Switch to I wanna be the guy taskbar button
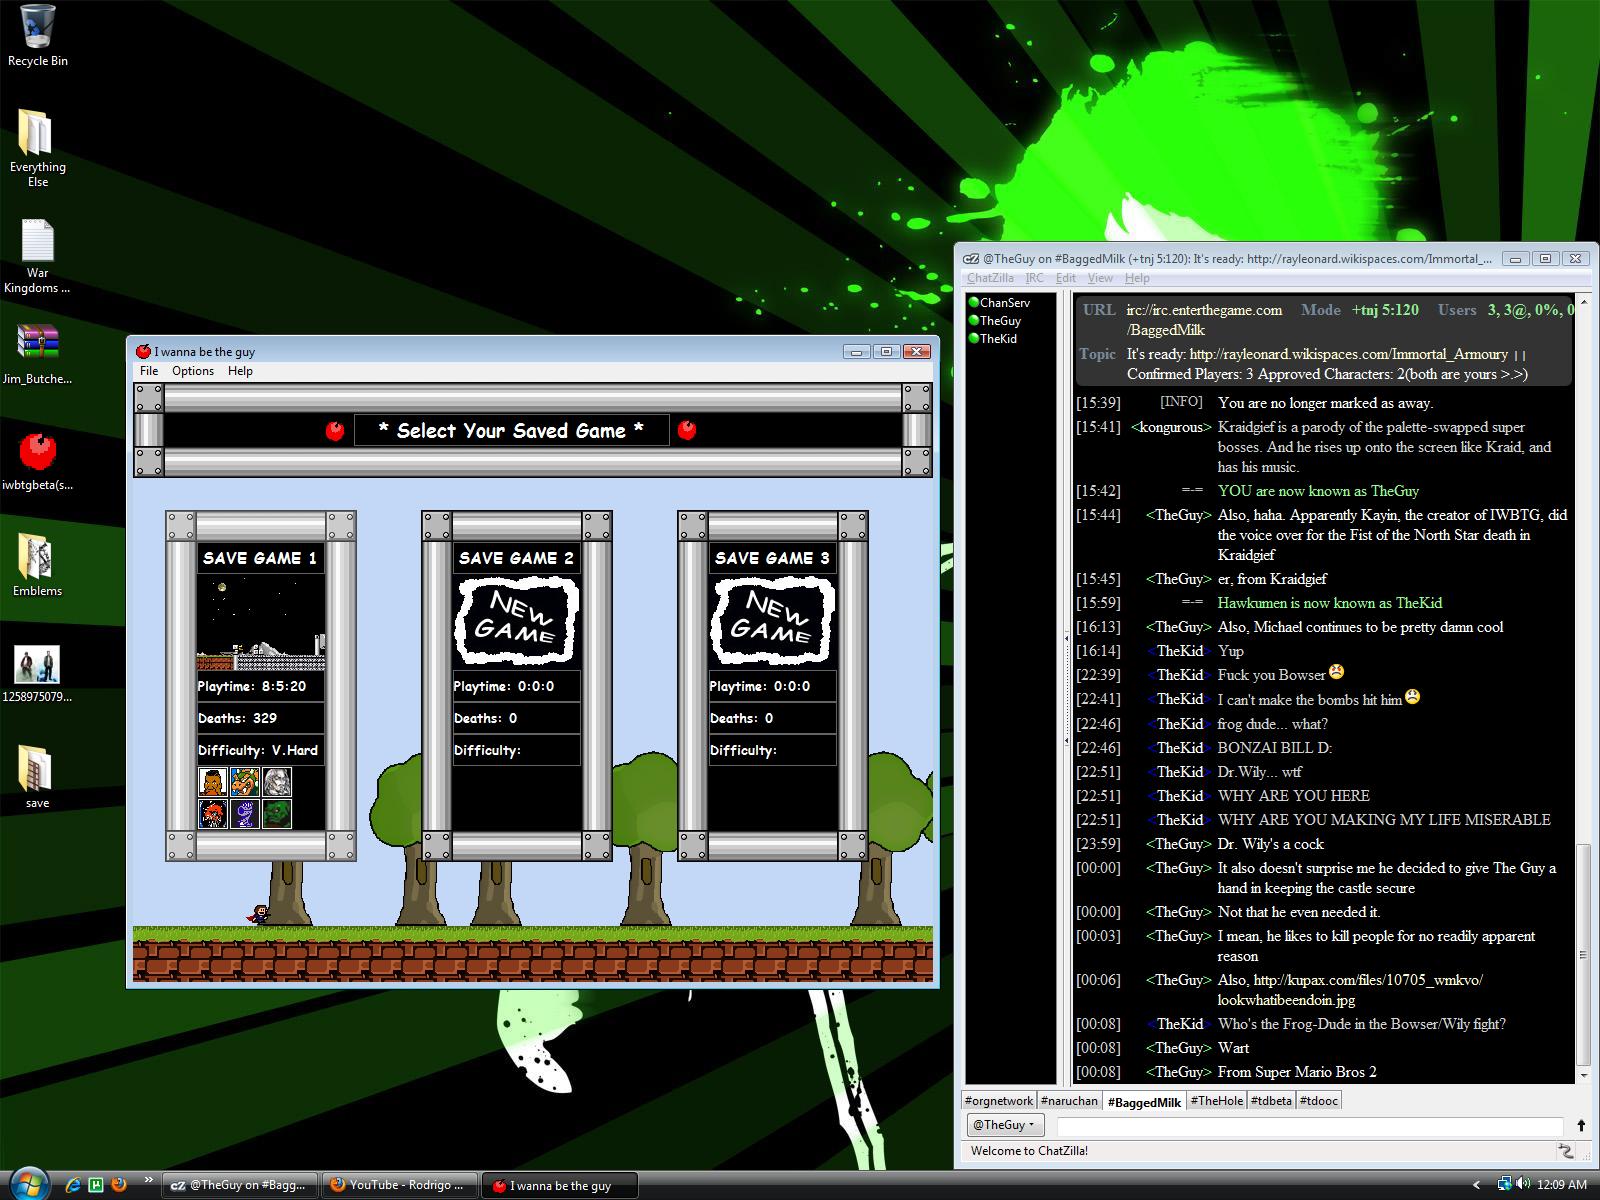The height and width of the screenshot is (1200, 1600). (x=560, y=1185)
